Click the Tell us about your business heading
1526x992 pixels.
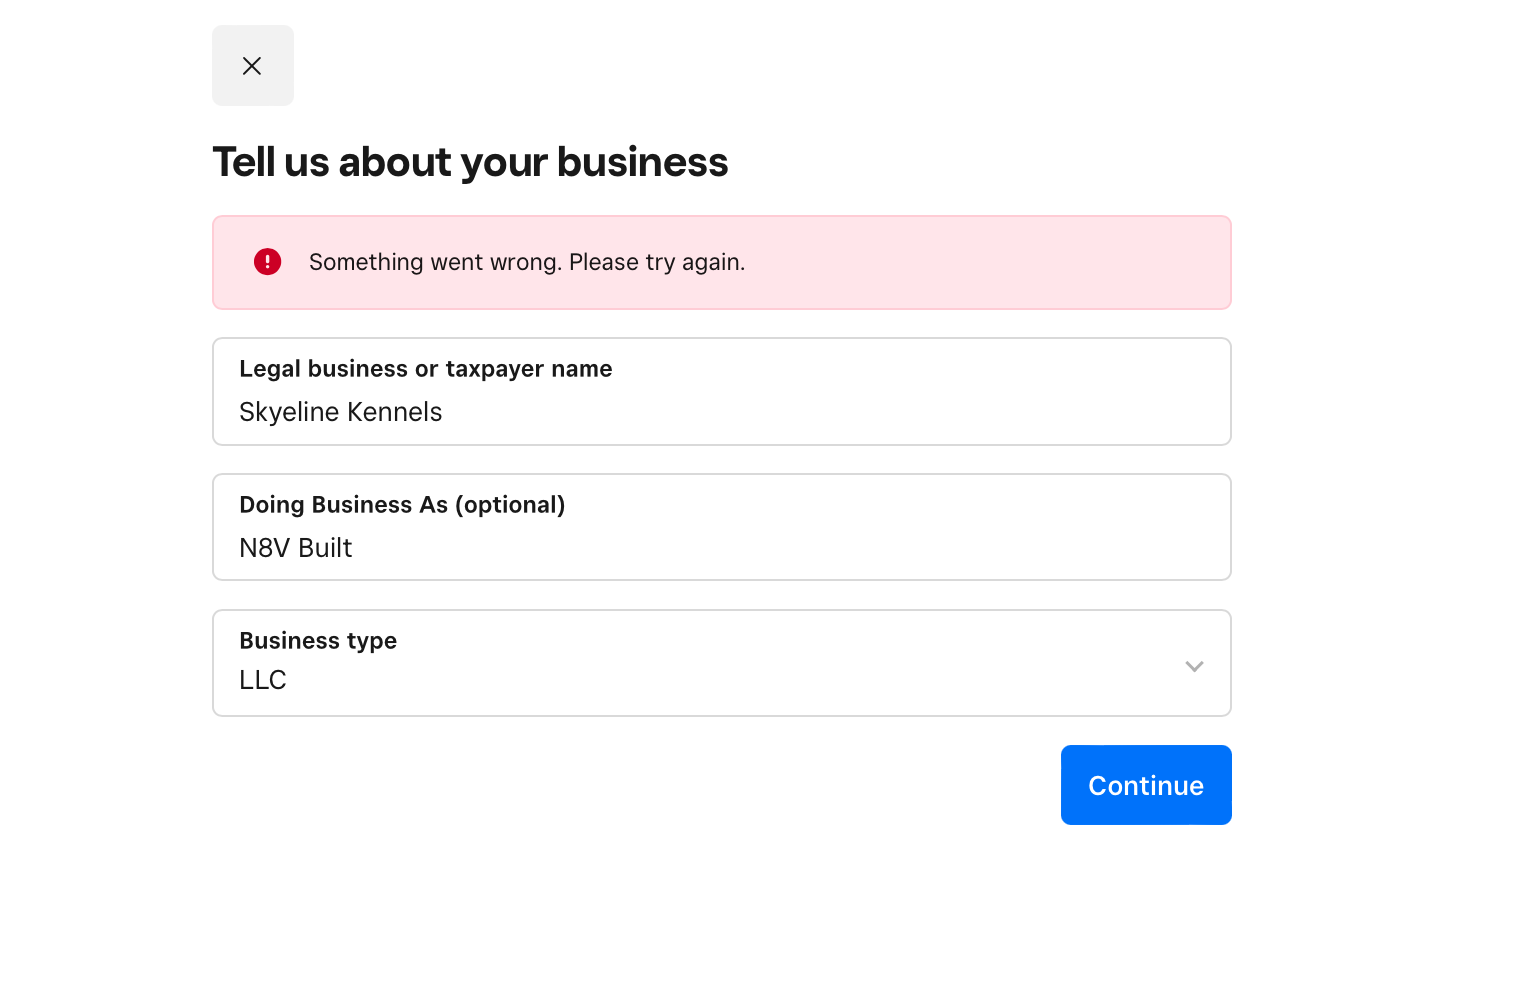[470, 161]
